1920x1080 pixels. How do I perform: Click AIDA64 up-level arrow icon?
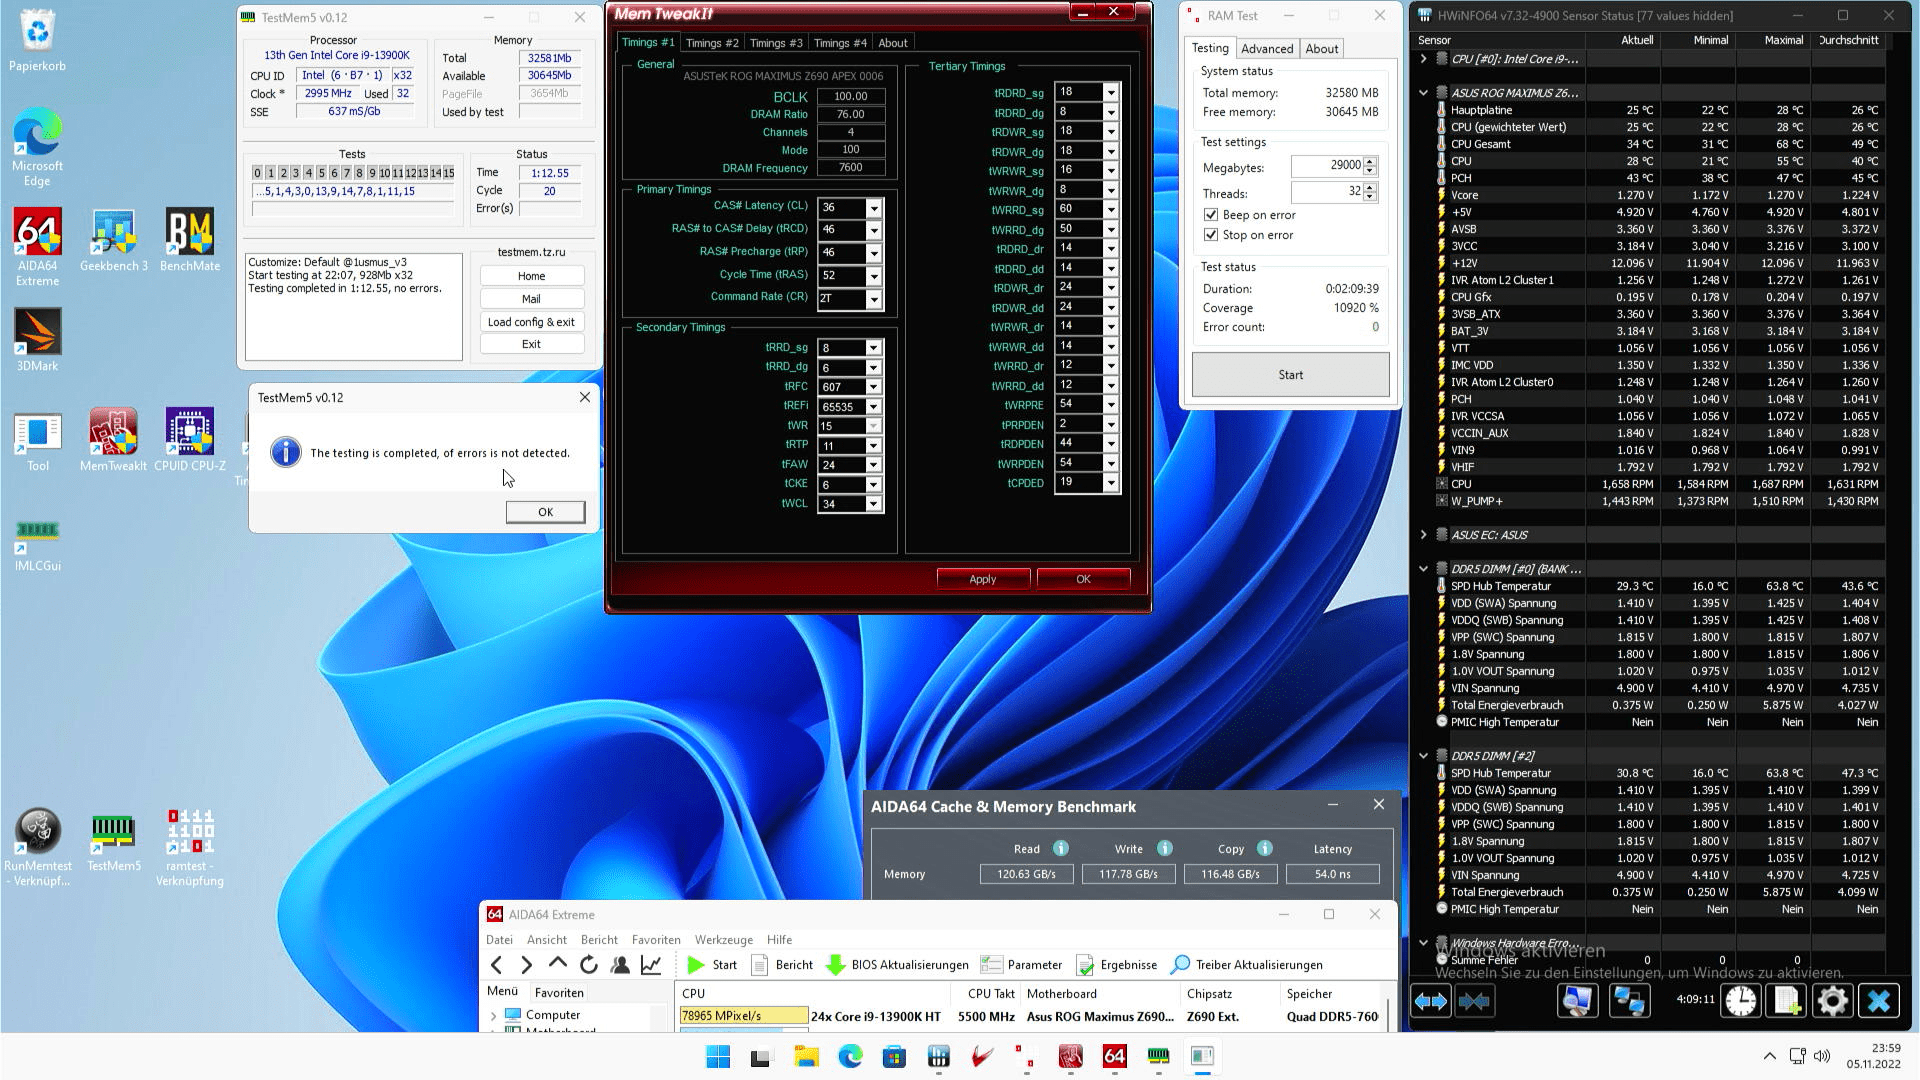[558, 964]
